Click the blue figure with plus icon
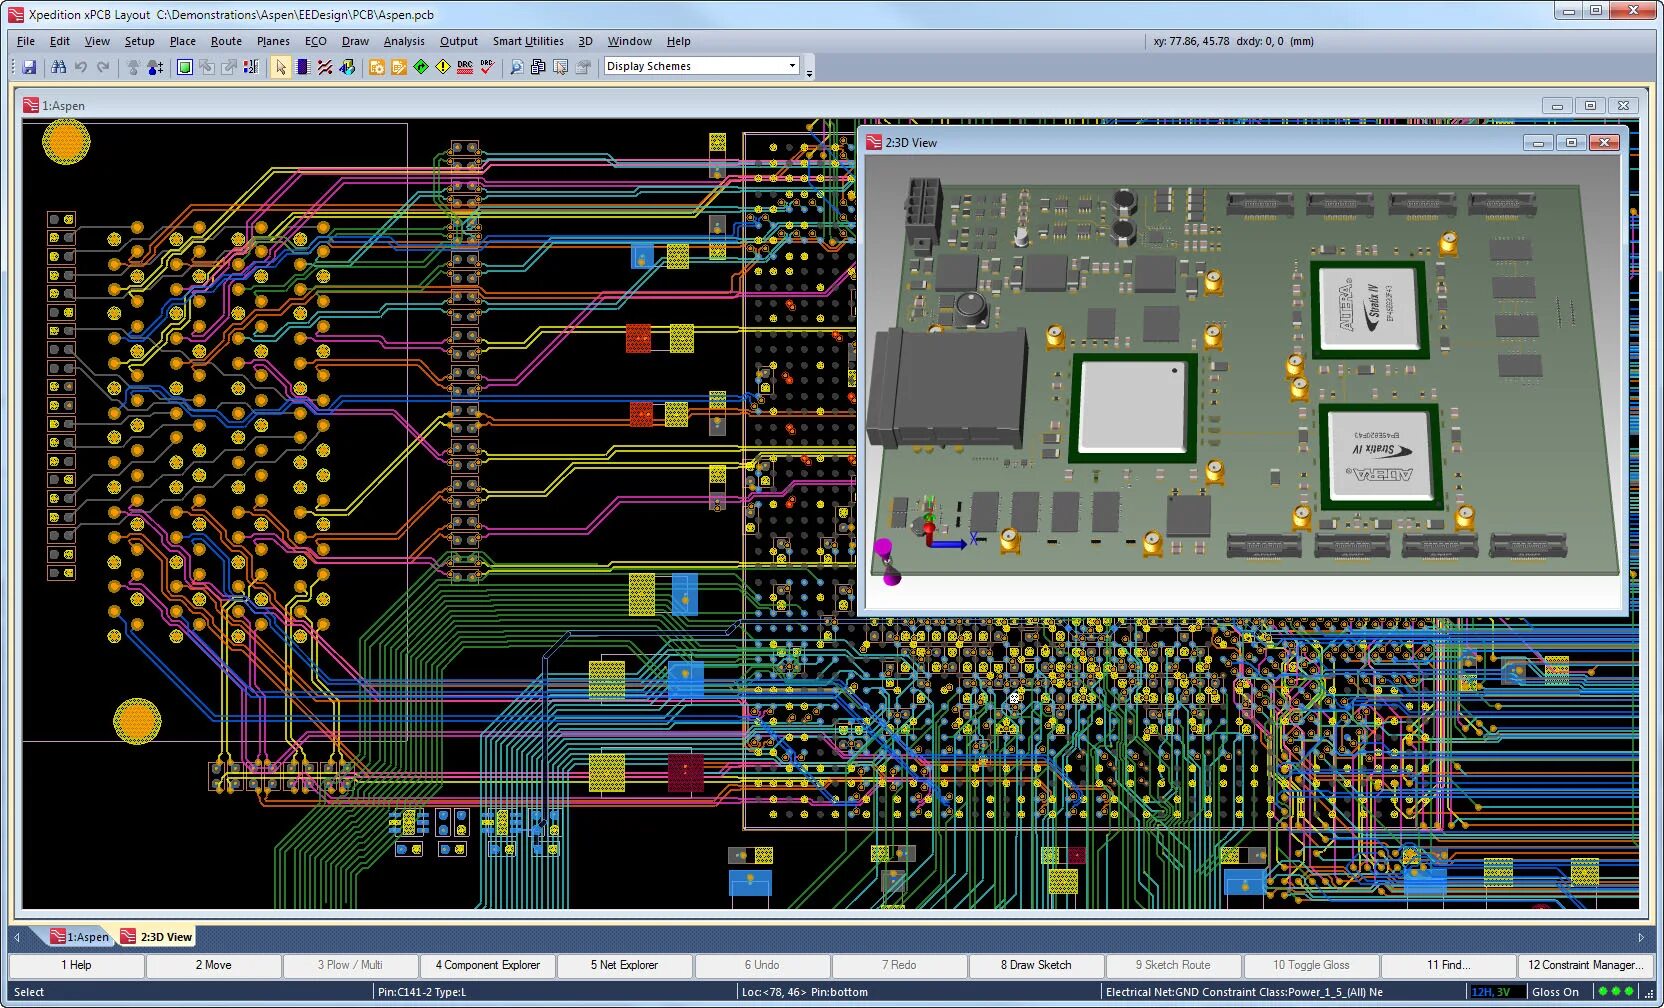 tap(155, 67)
